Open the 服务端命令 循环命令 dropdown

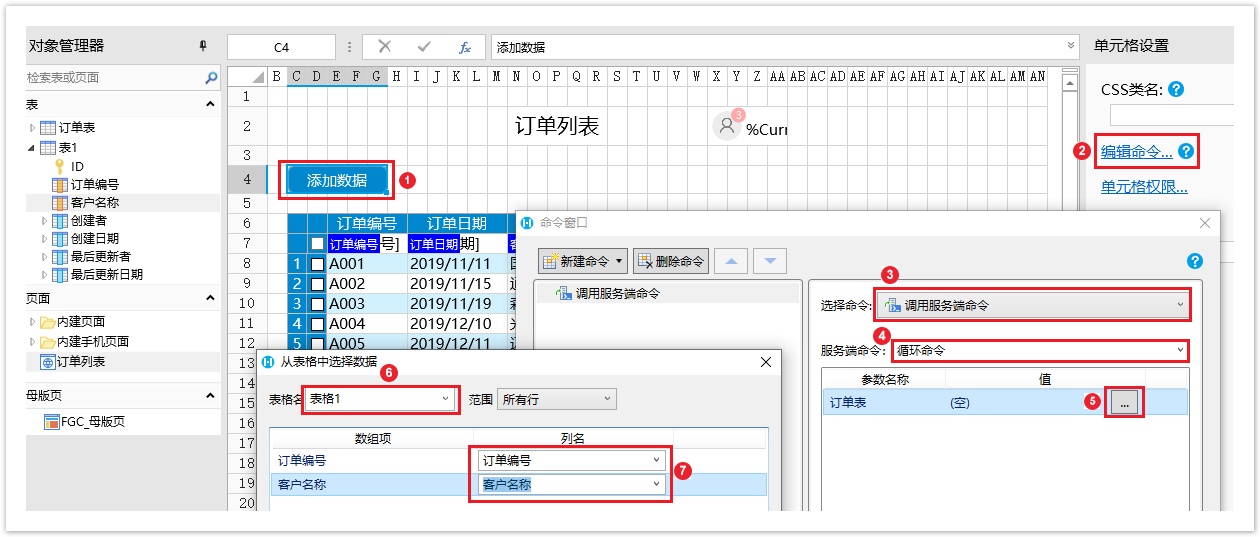[1039, 350]
